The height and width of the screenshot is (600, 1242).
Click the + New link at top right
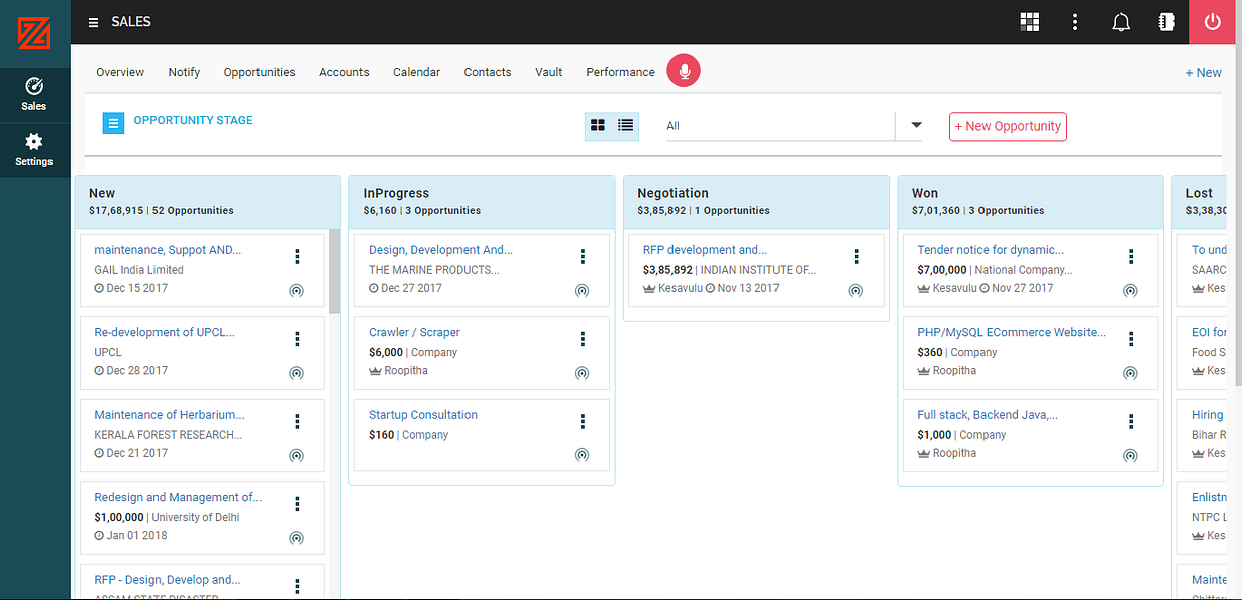(x=1203, y=72)
